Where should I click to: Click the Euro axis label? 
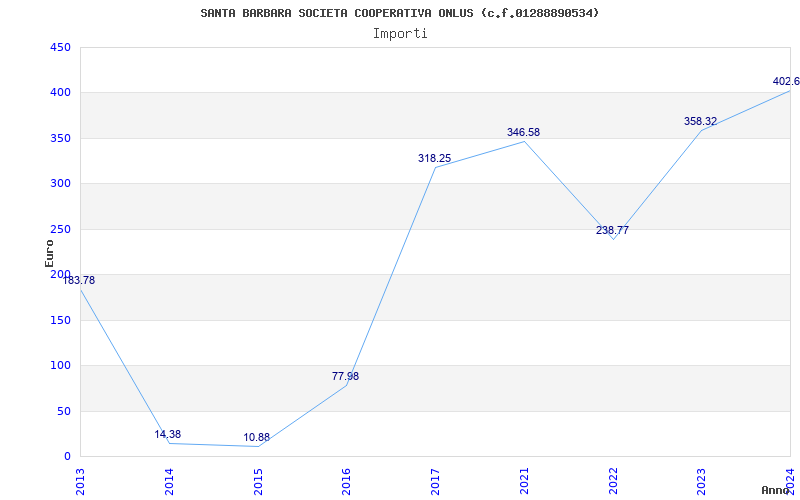pos(49,253)
